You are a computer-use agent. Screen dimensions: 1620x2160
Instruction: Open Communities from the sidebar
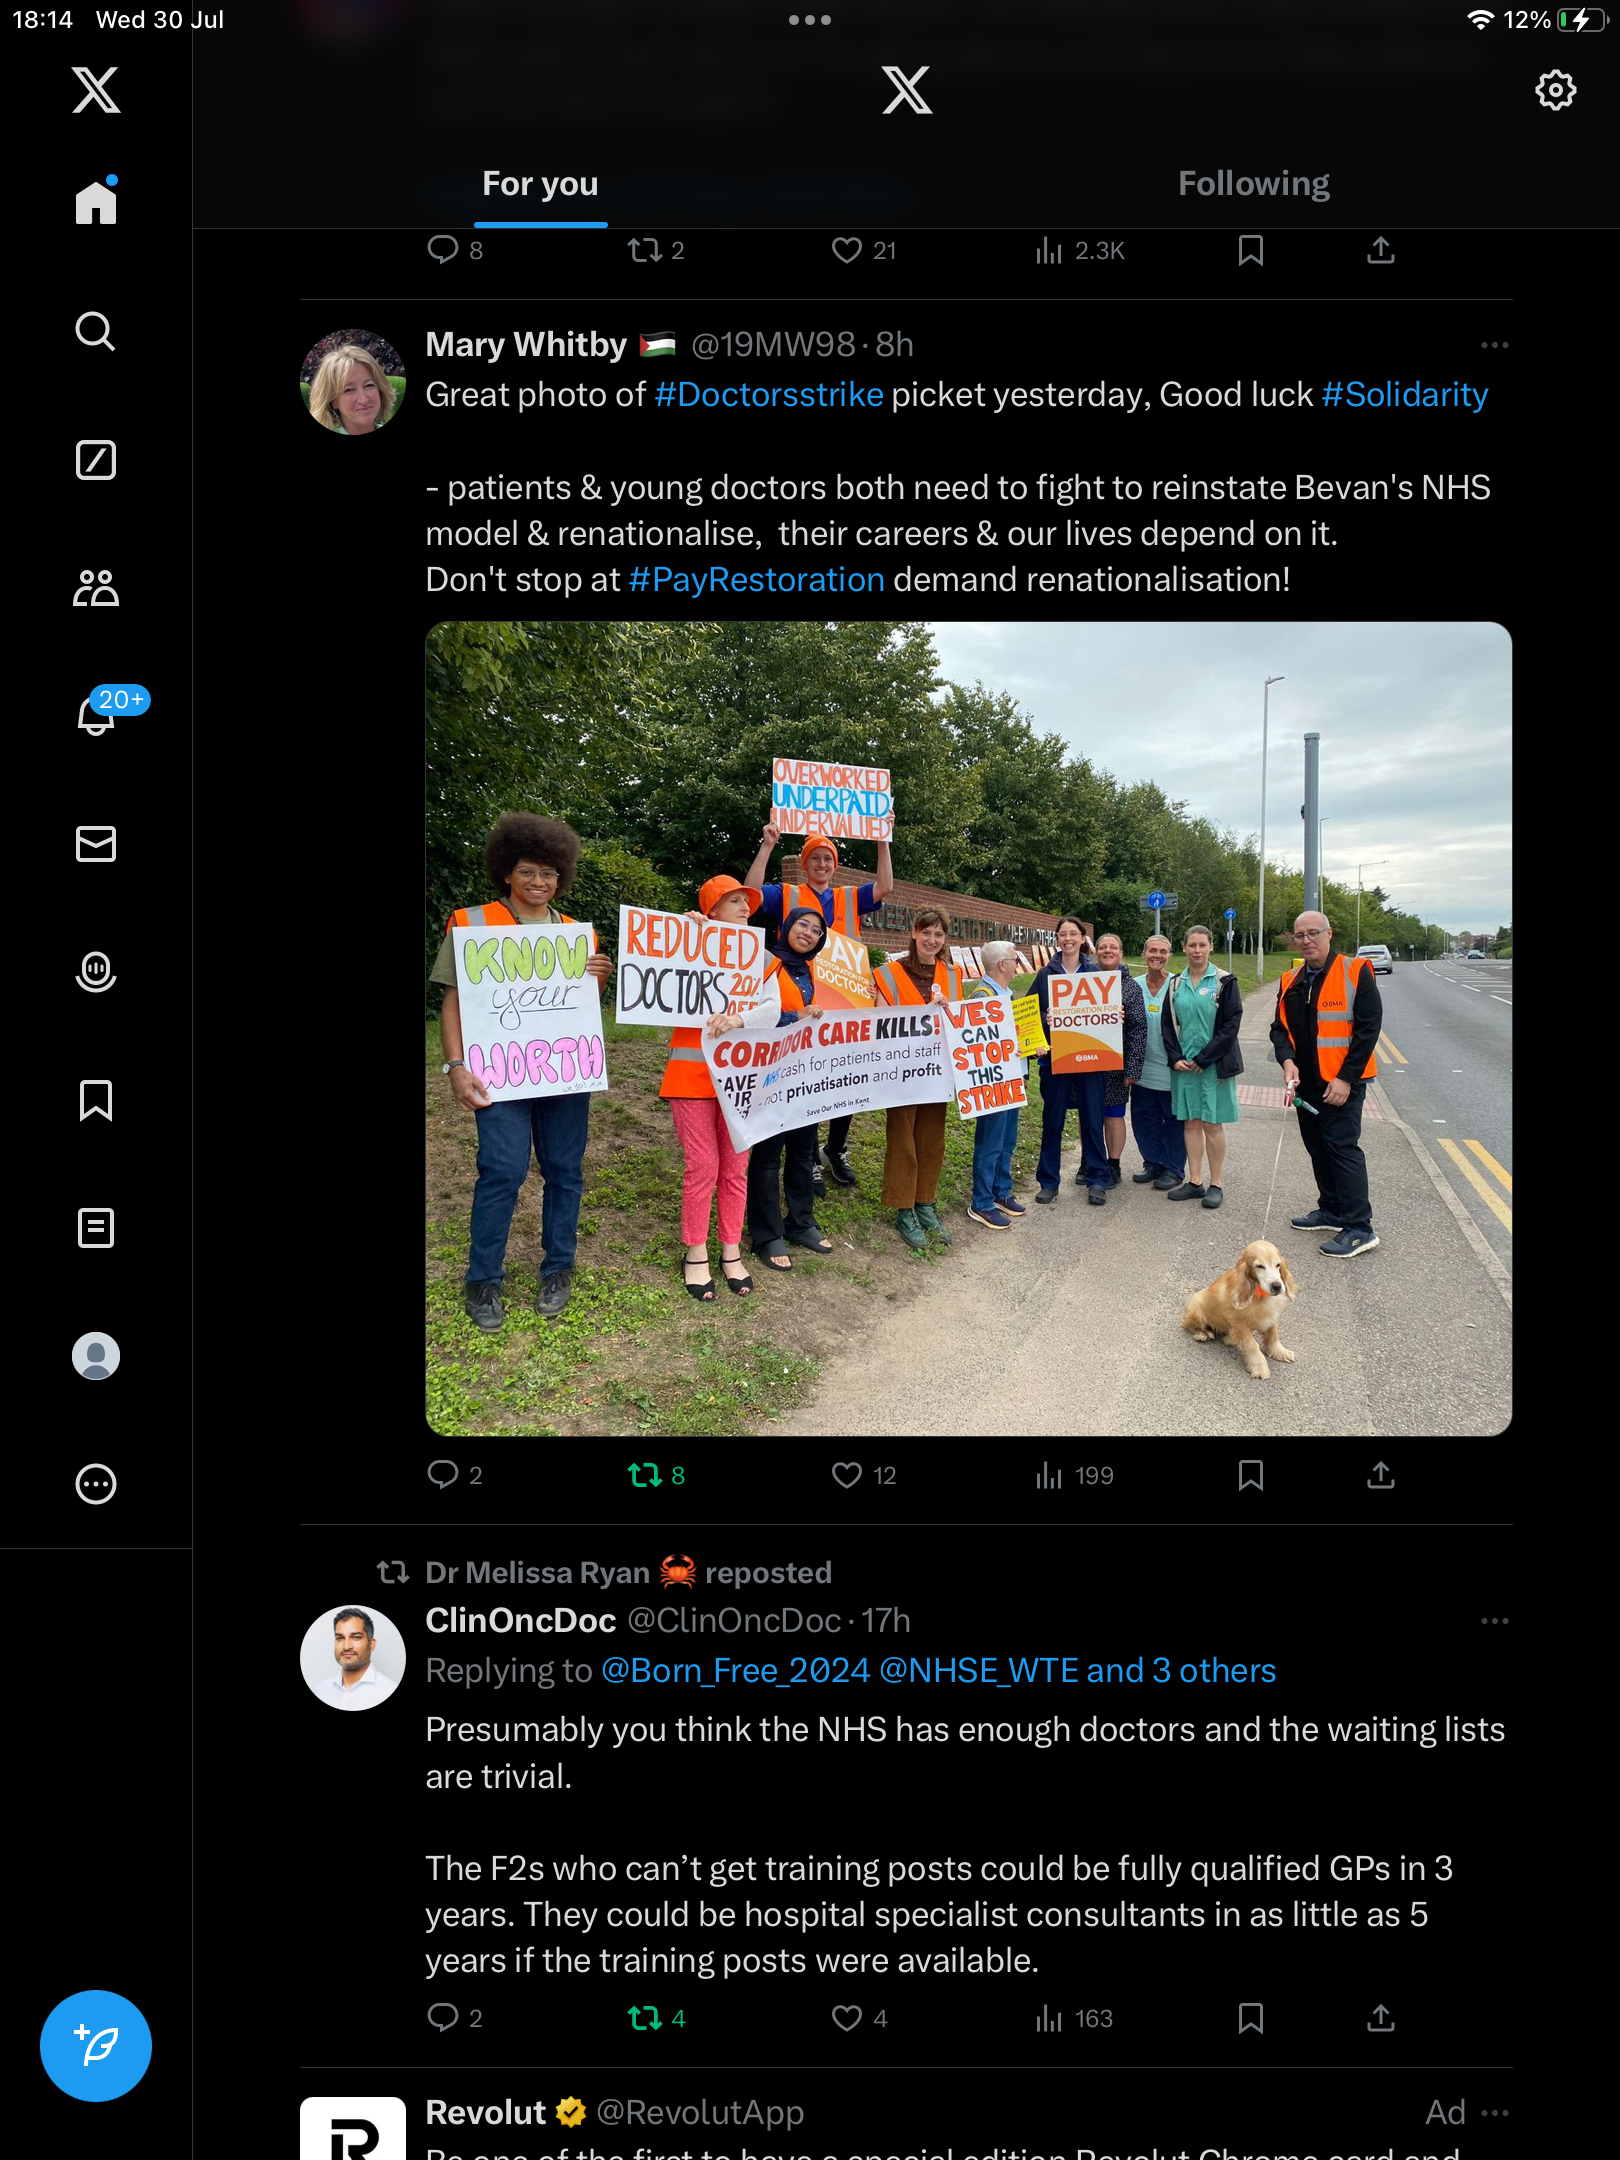coord(96,588)
